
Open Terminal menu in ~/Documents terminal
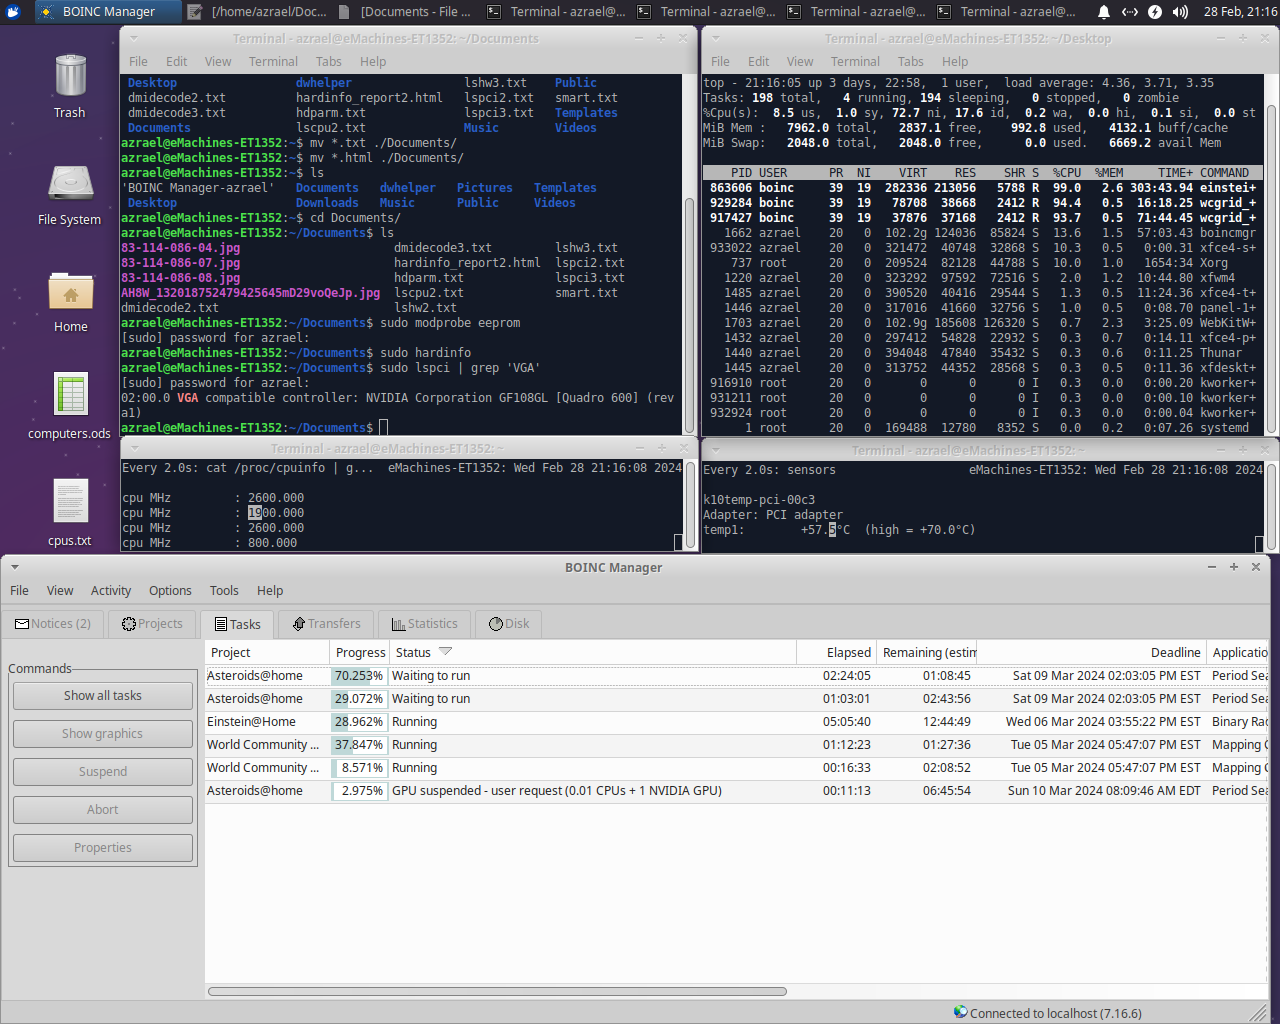[273, 62]
